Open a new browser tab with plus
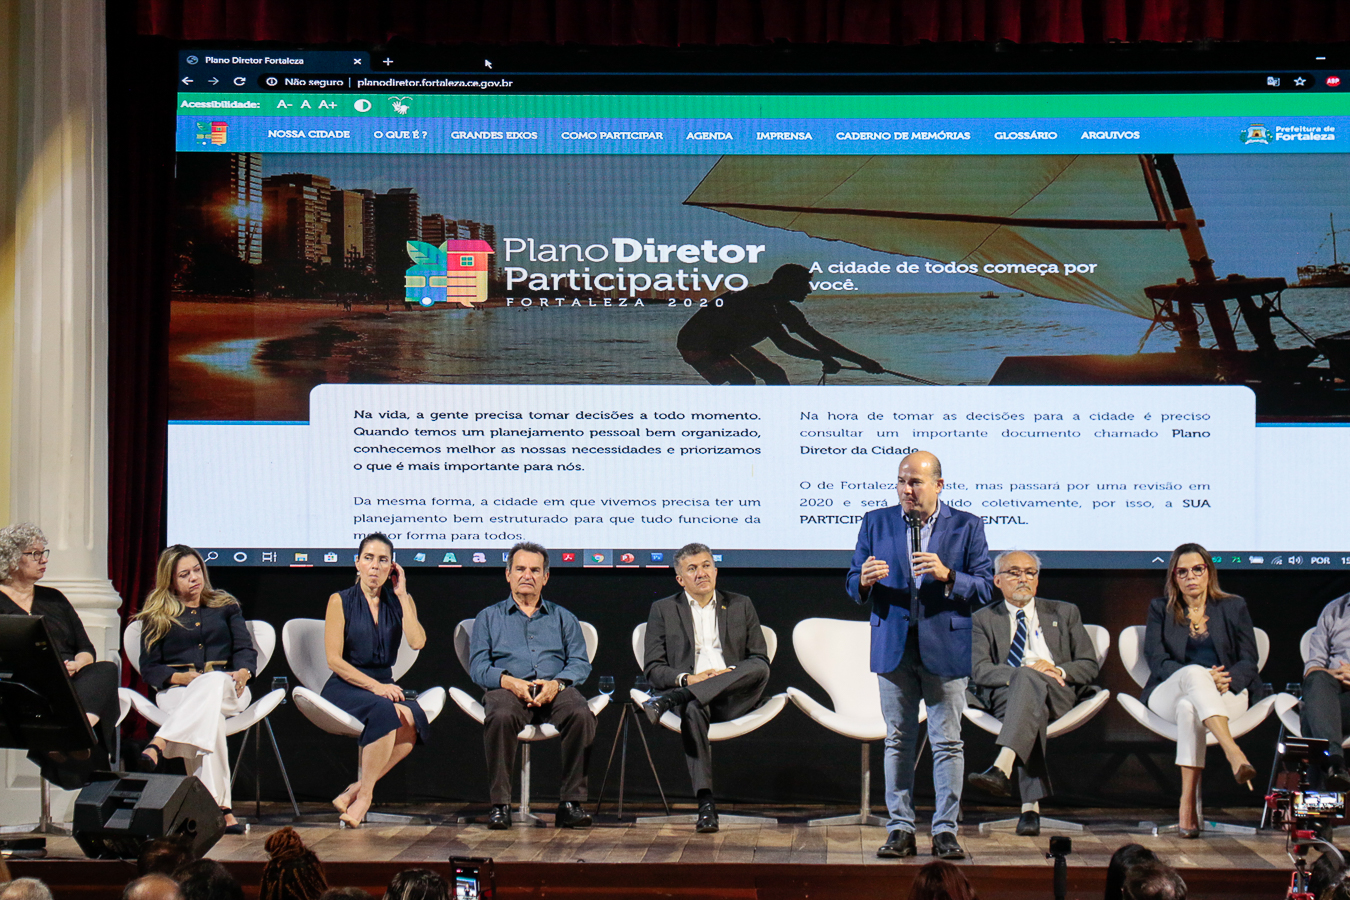The width and height of the screenshot is (1350, 900). tap(388, 61)
